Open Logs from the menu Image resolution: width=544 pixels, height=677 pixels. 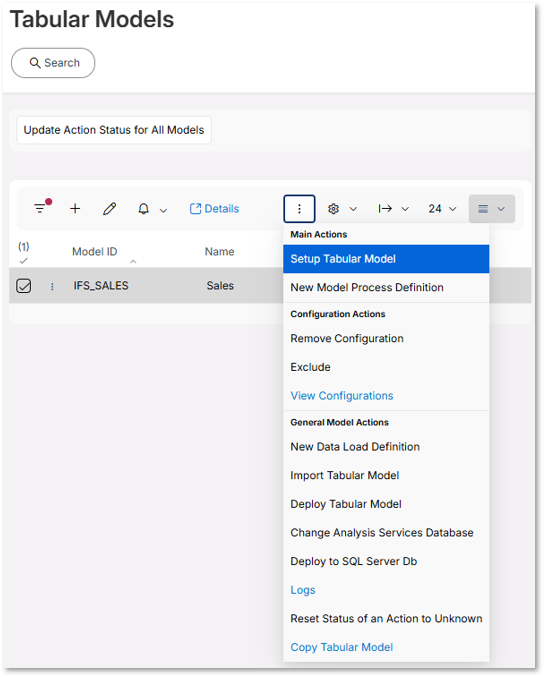[386, 590]
